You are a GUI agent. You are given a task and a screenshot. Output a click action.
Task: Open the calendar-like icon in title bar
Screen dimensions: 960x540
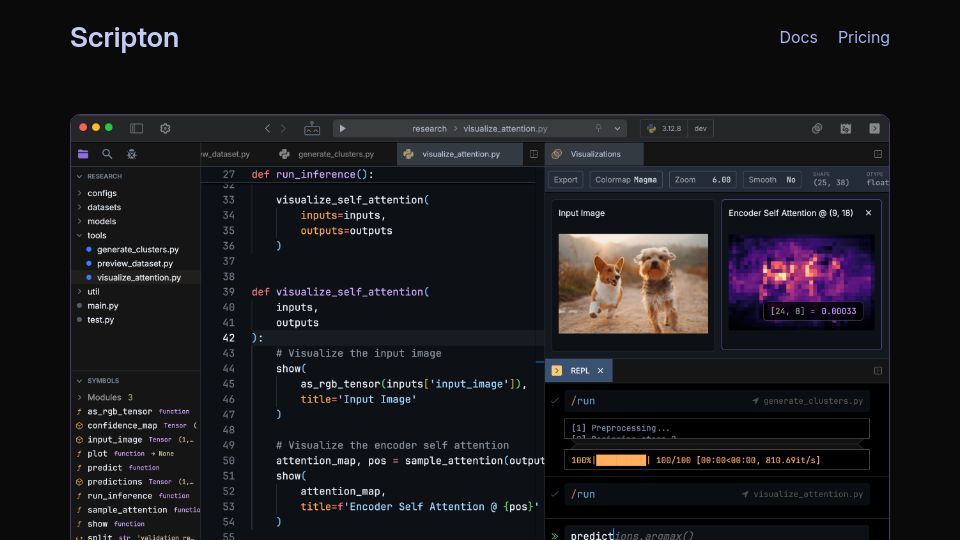(846, 128)
